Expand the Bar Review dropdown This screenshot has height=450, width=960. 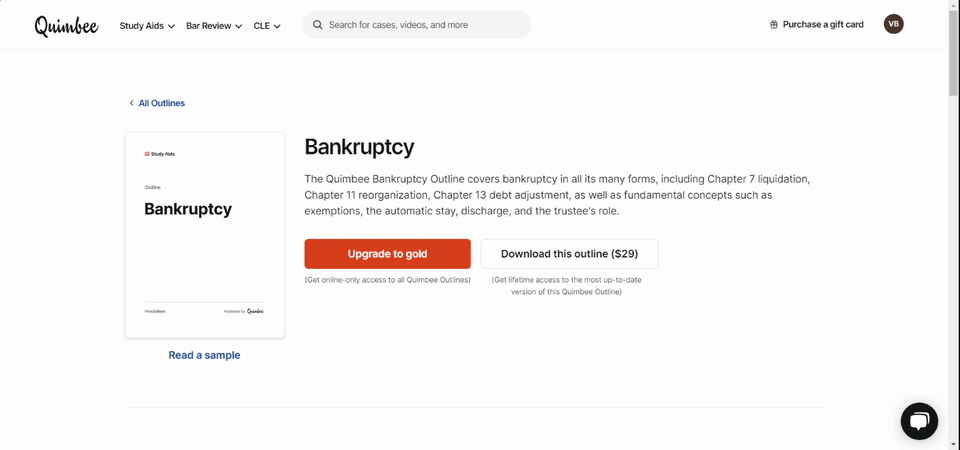click(x=214, y=26)
